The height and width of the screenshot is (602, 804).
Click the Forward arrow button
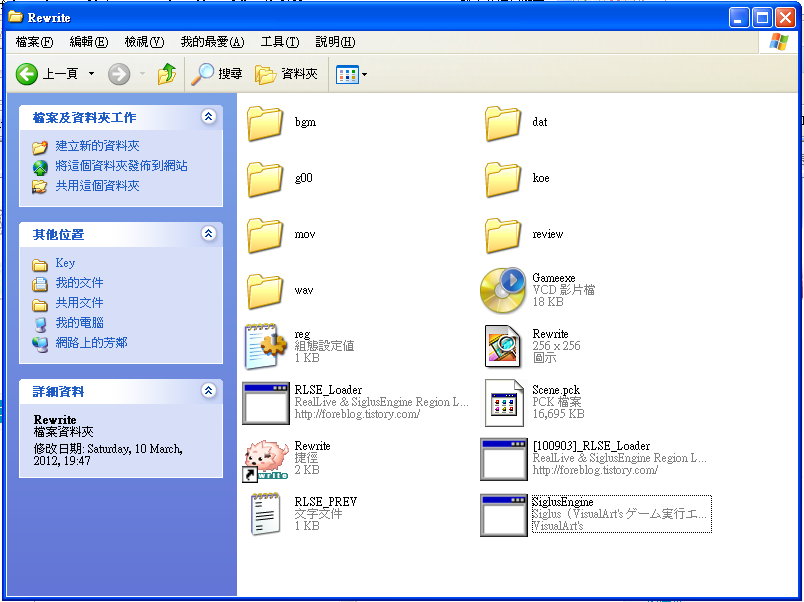[x=119, y=74]
